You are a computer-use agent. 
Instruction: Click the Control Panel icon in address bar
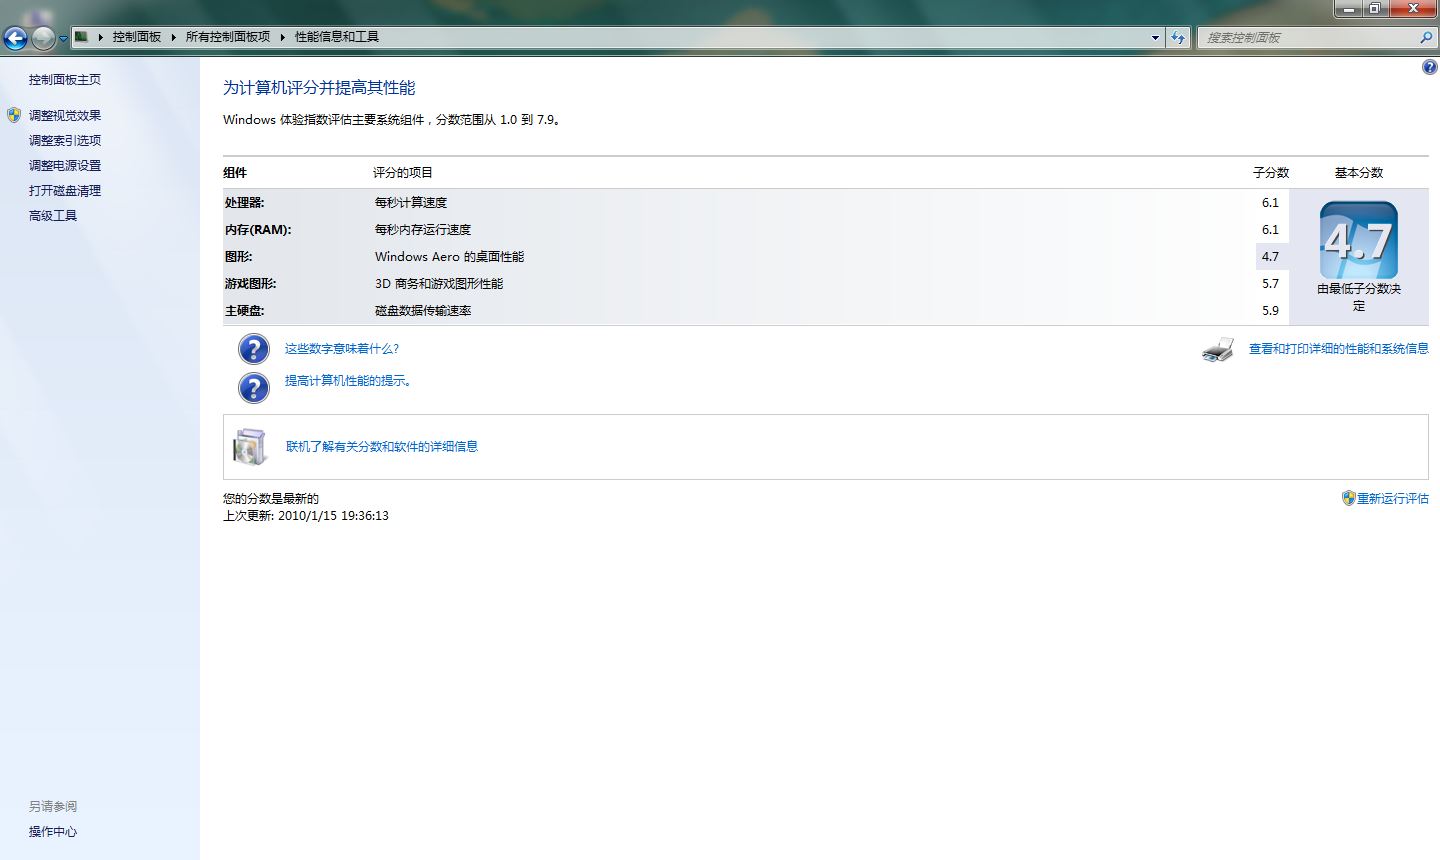click(82, 37)
